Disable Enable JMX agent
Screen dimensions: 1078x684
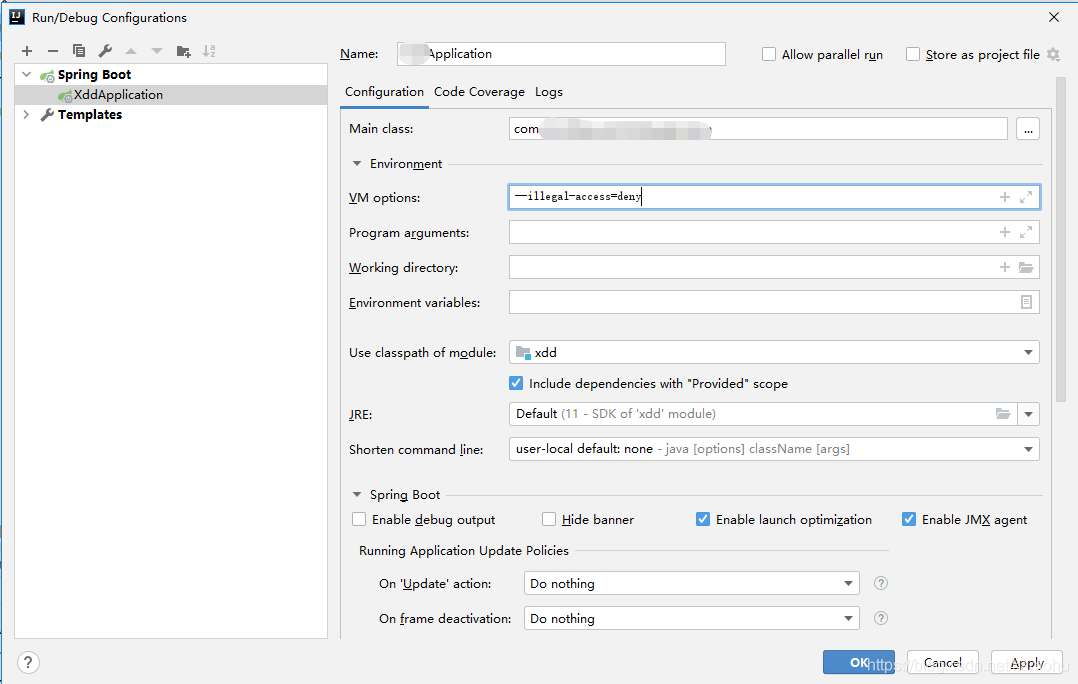[909, 519]
